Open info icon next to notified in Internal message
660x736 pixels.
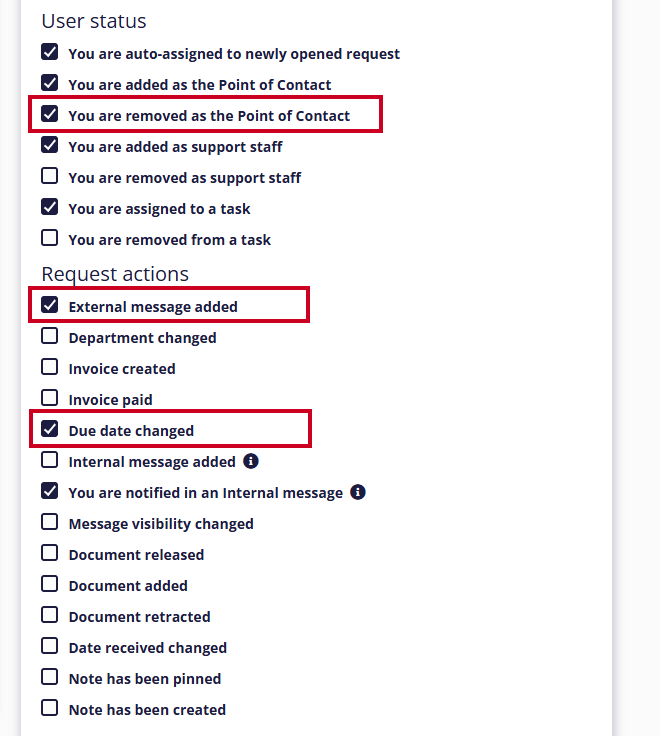[x=358, y=492]
